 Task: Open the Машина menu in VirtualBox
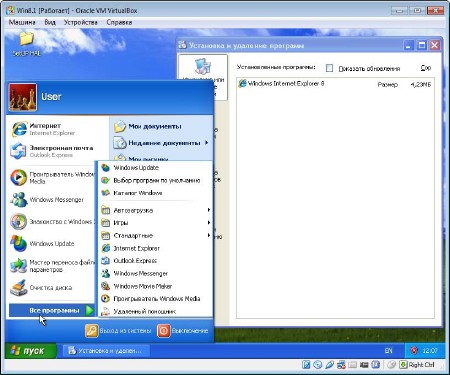click(22, 22)
